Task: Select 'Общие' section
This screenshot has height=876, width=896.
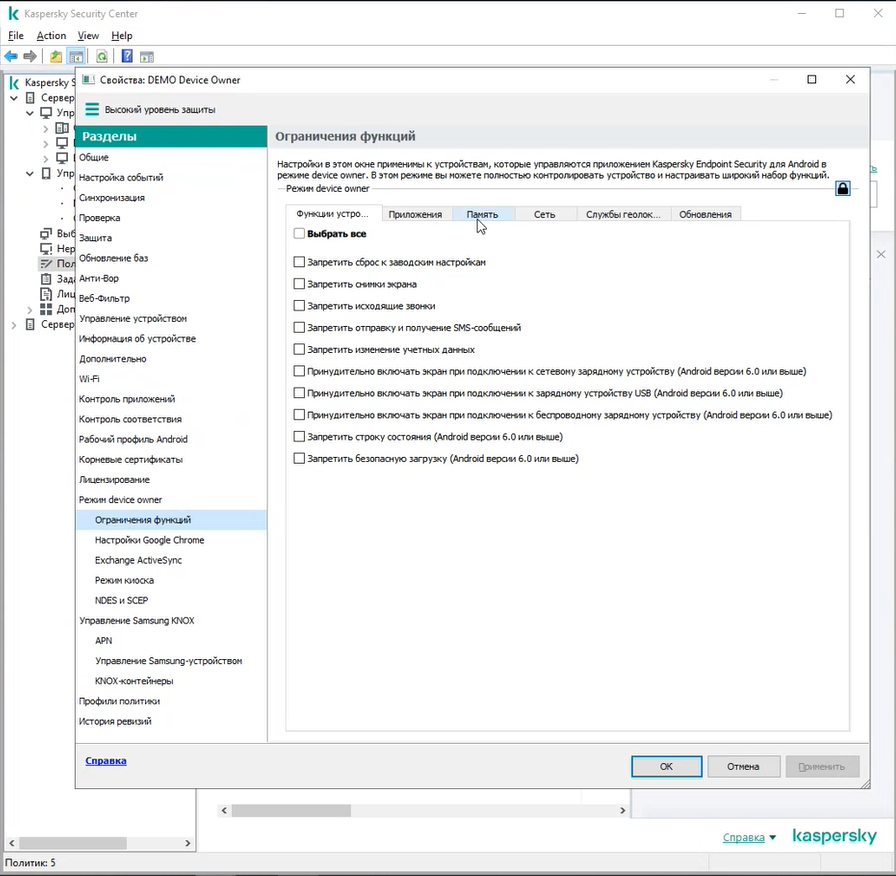Action: [x=171, y=157]
